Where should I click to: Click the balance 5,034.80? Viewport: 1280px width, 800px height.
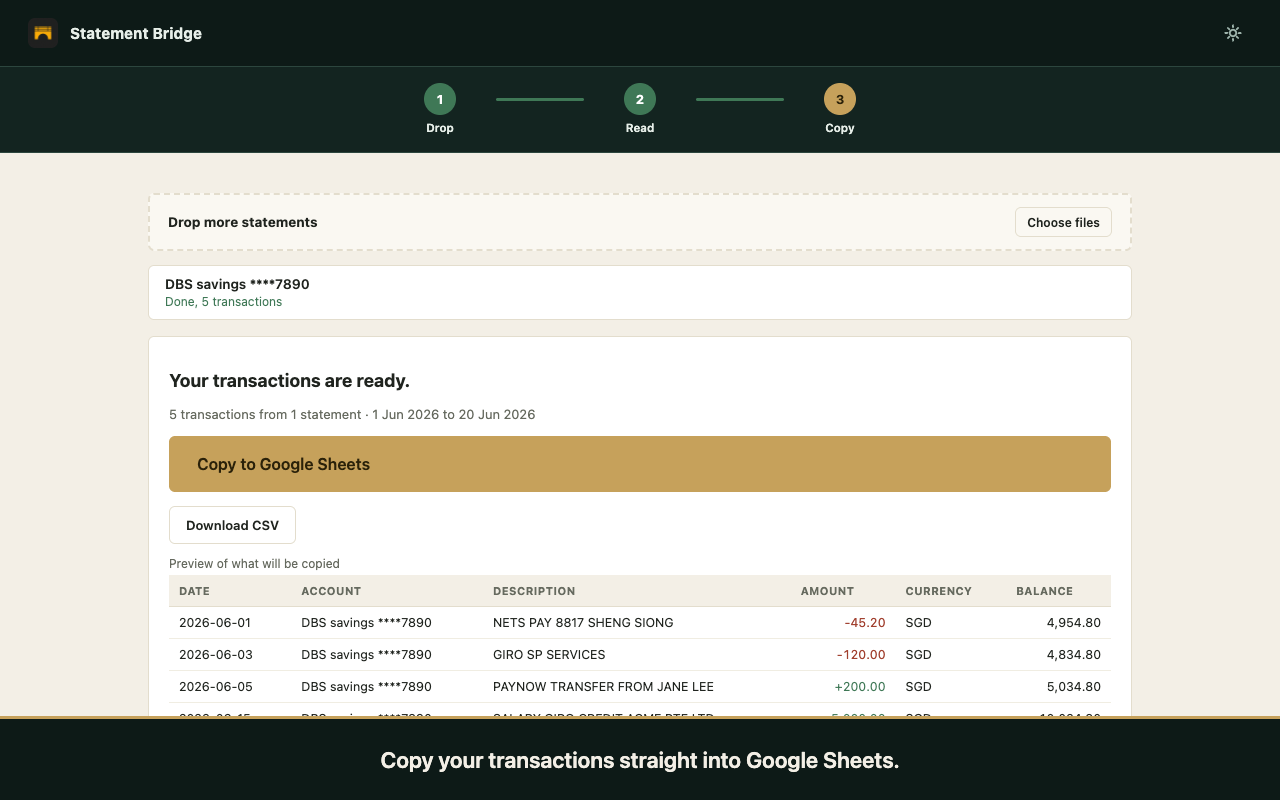coord(1074,686)
